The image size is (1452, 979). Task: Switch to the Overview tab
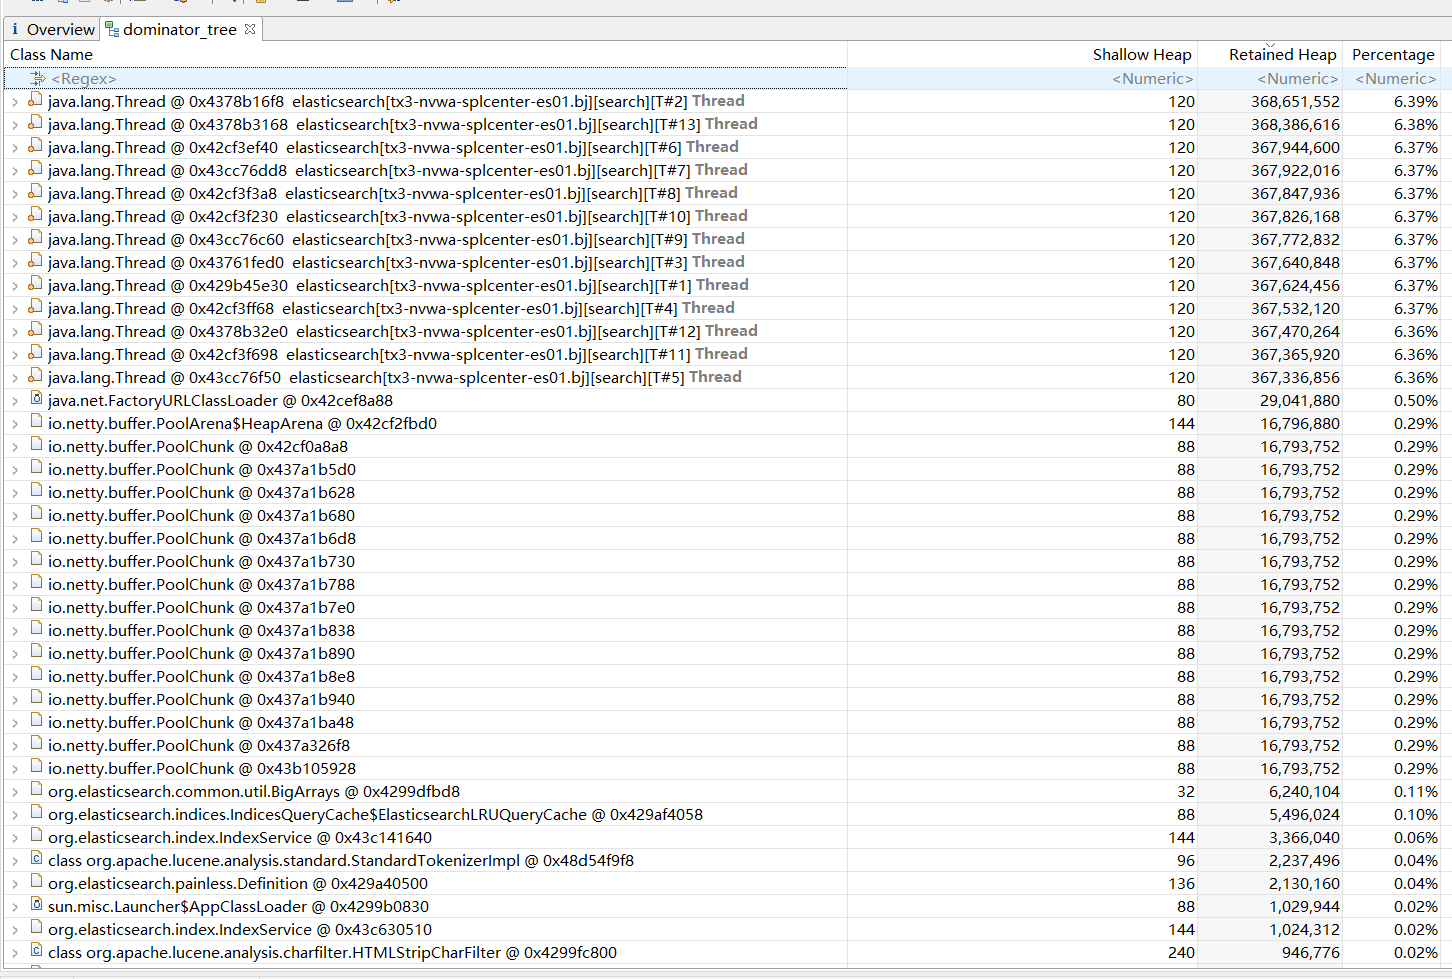(x=53, y=29)
